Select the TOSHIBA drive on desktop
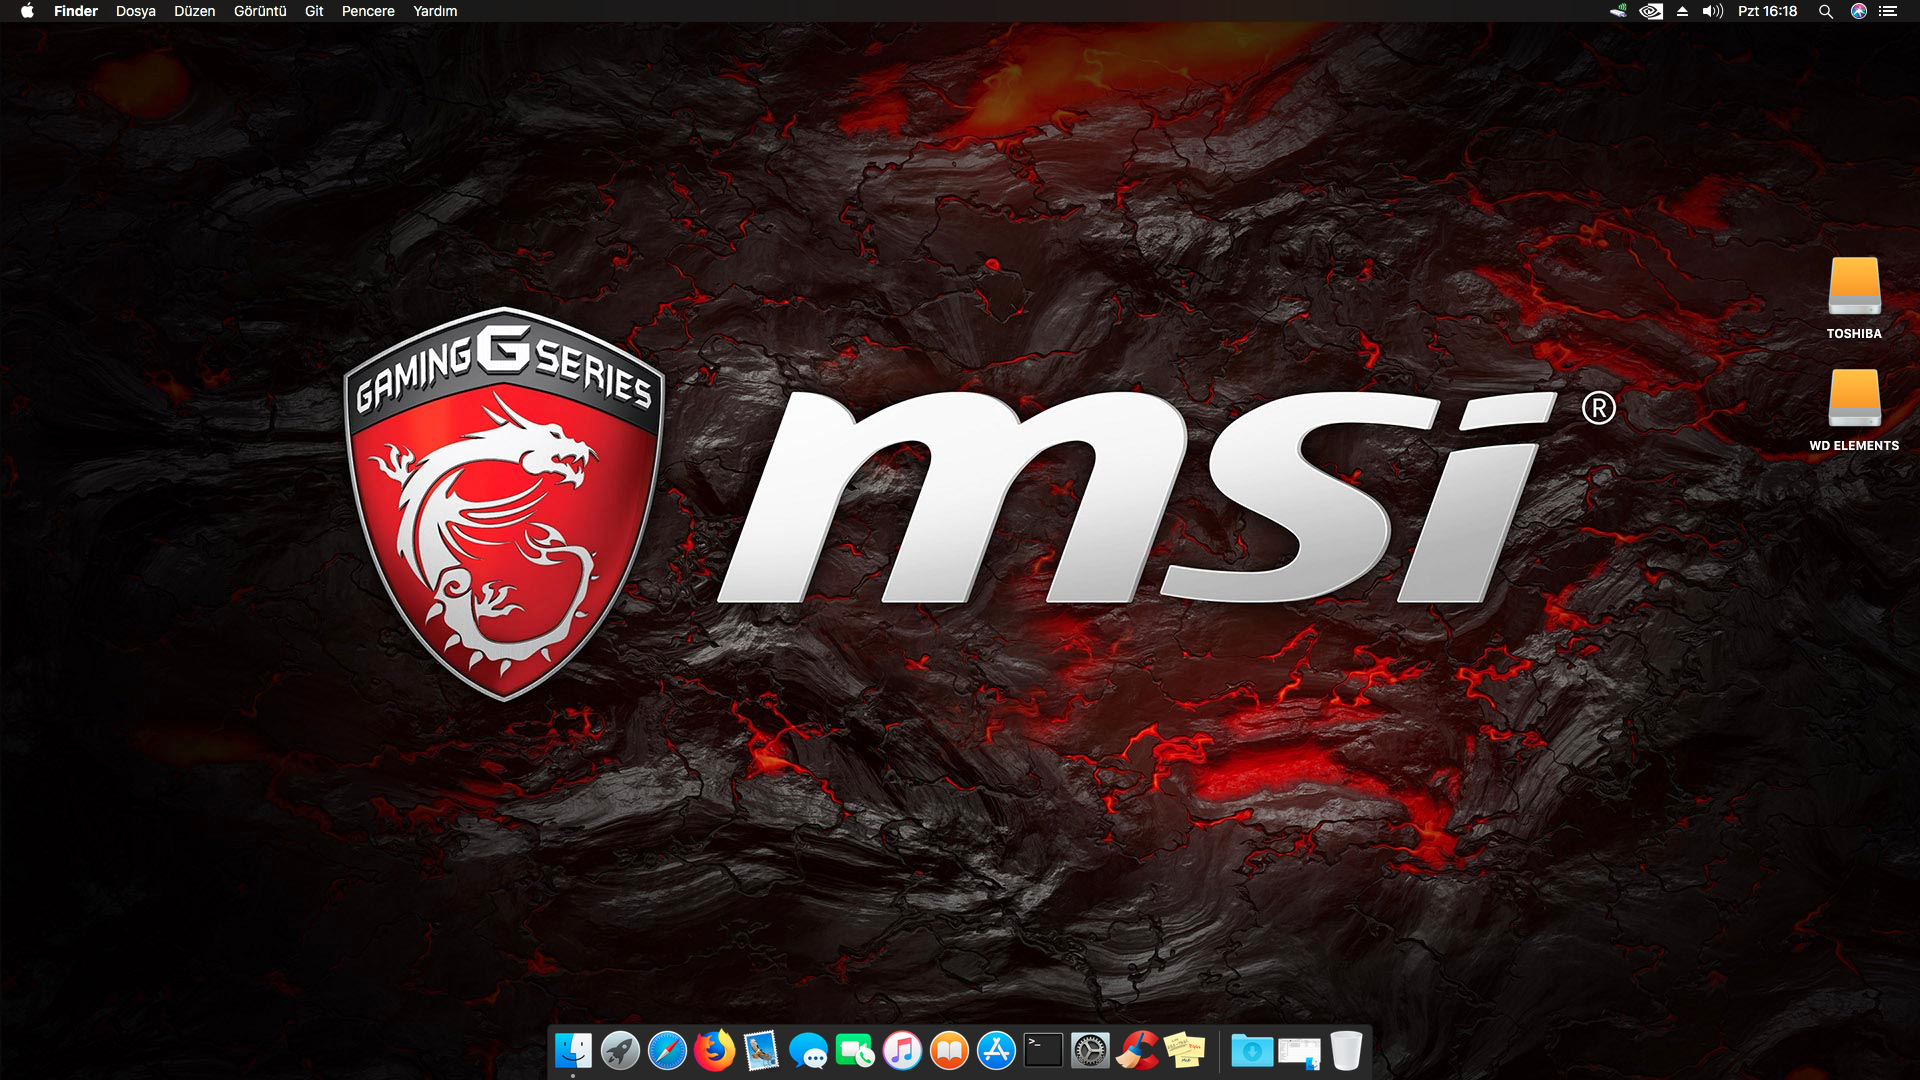This screenshot has width=1920, height=1080. [x=1854, y=289]
